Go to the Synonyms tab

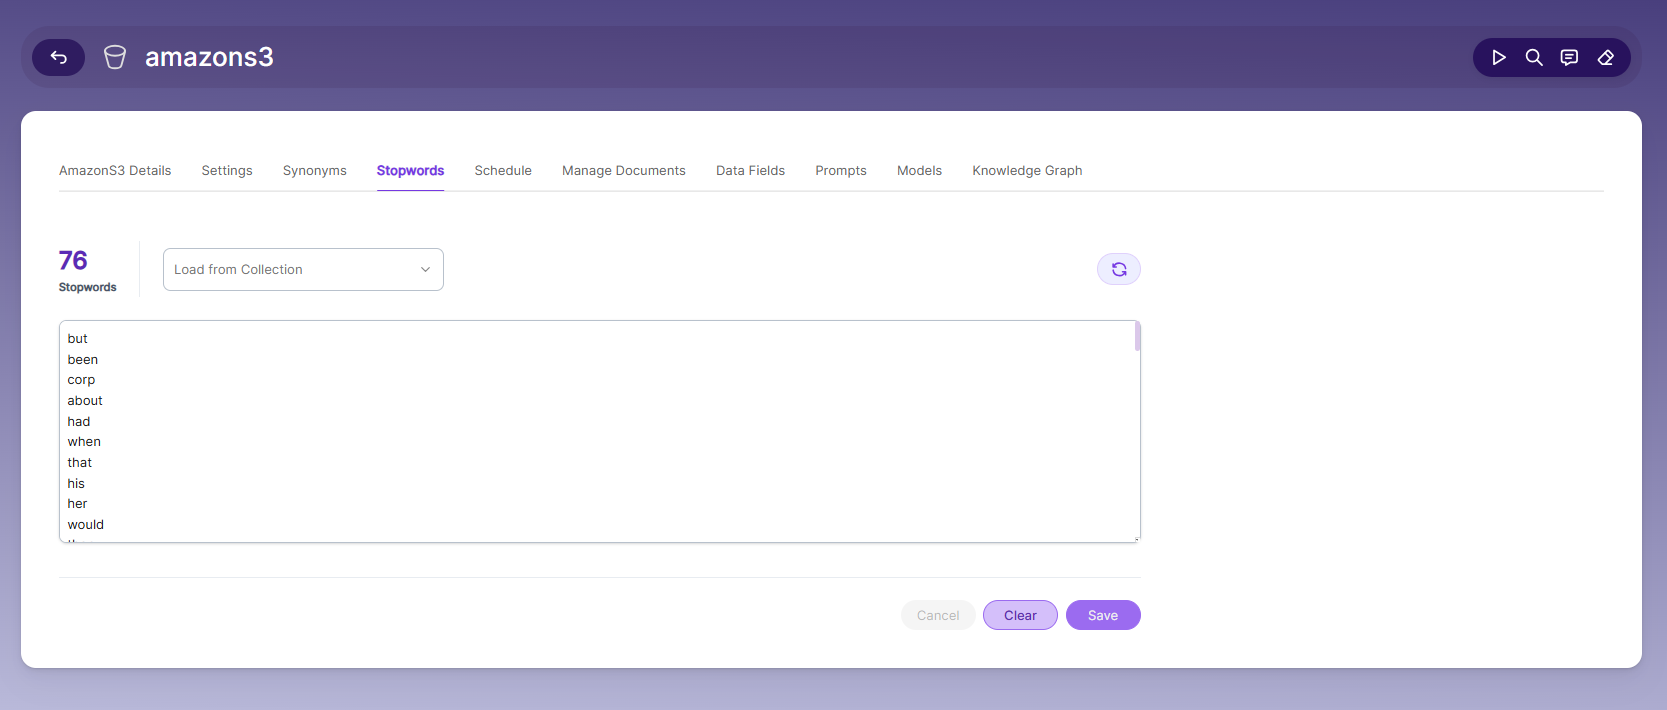(x=315, y=171)
